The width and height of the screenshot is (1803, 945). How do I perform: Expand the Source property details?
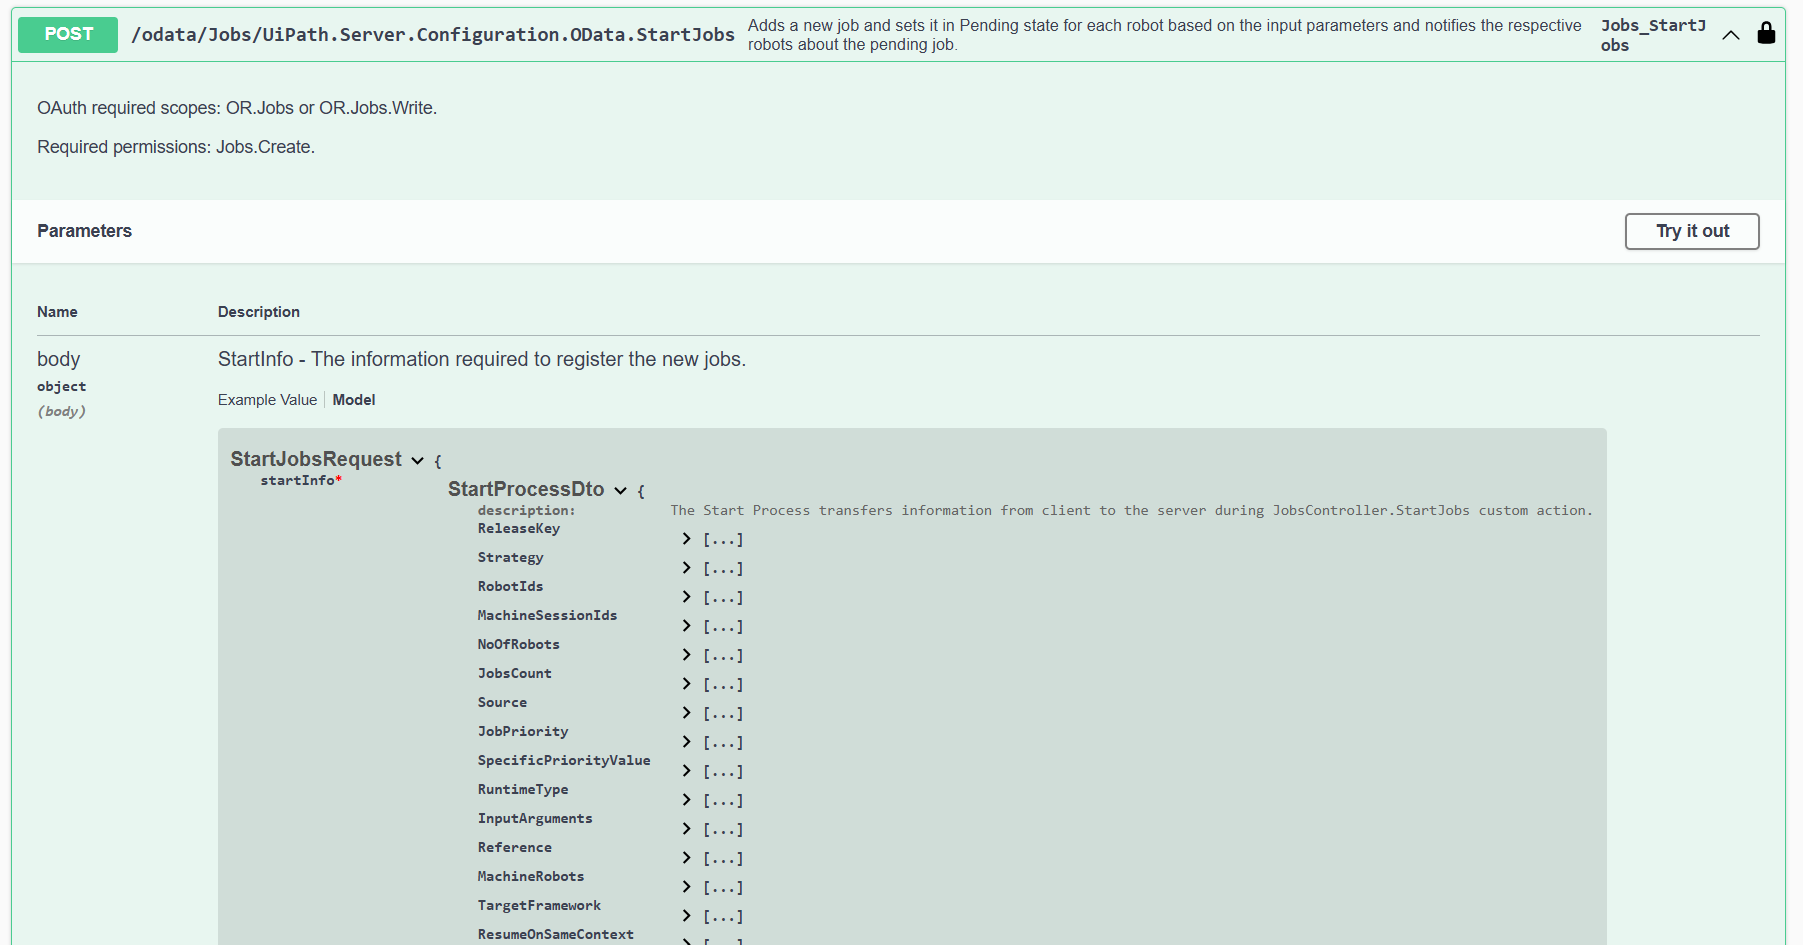(x=686, y=713)
